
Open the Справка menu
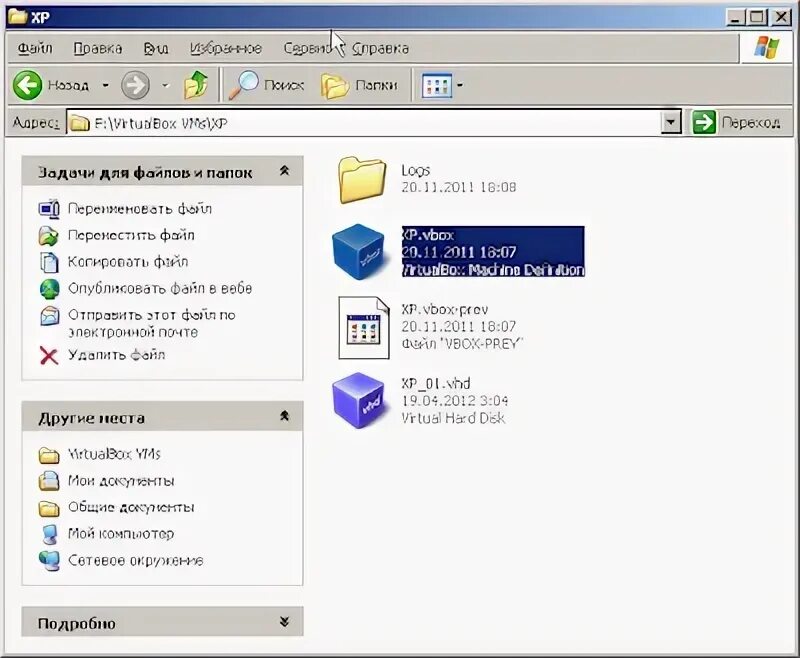pos(381,48)
